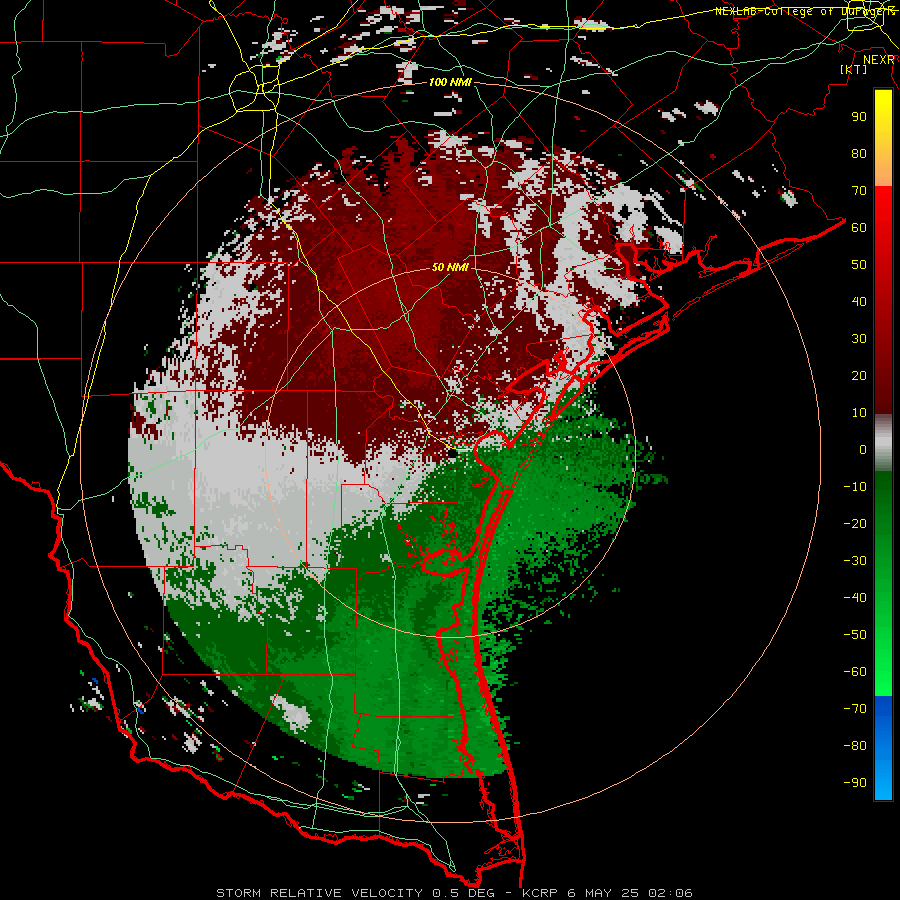The height and width of the screenshot is (900, 900).
Task: Click the '-50' value on velocity scale
Action: [x=855, y=635]
